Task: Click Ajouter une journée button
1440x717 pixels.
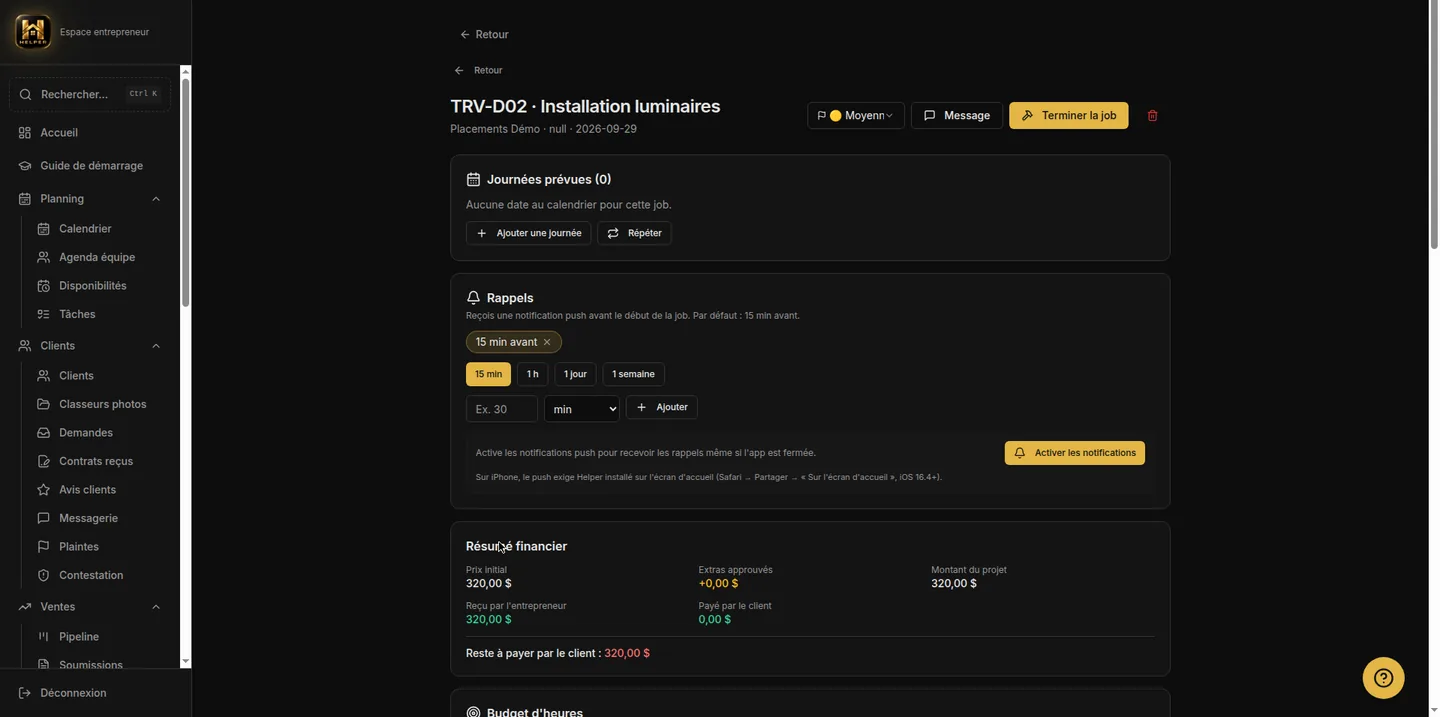Action: pyautogui.click(x=528, y=233)
